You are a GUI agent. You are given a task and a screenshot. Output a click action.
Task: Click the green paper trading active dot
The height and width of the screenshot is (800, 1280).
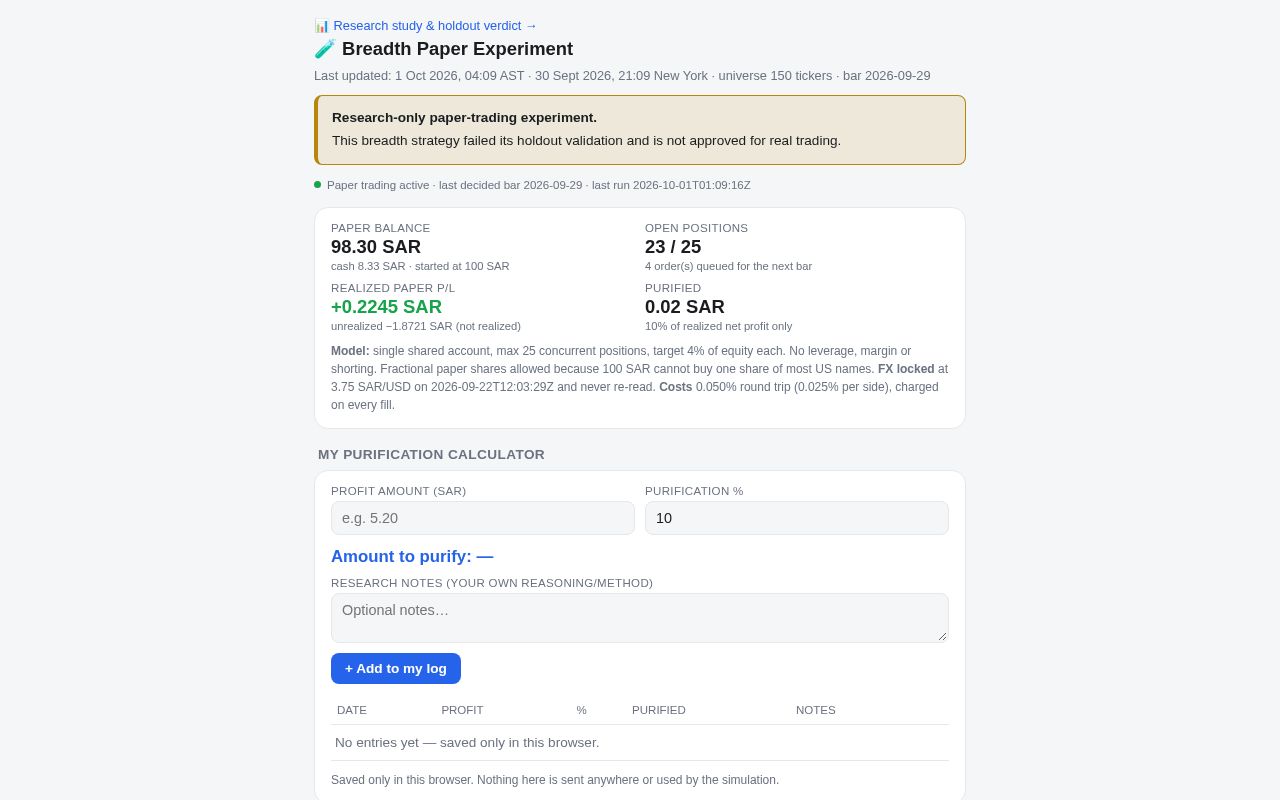tap(318, 184)
